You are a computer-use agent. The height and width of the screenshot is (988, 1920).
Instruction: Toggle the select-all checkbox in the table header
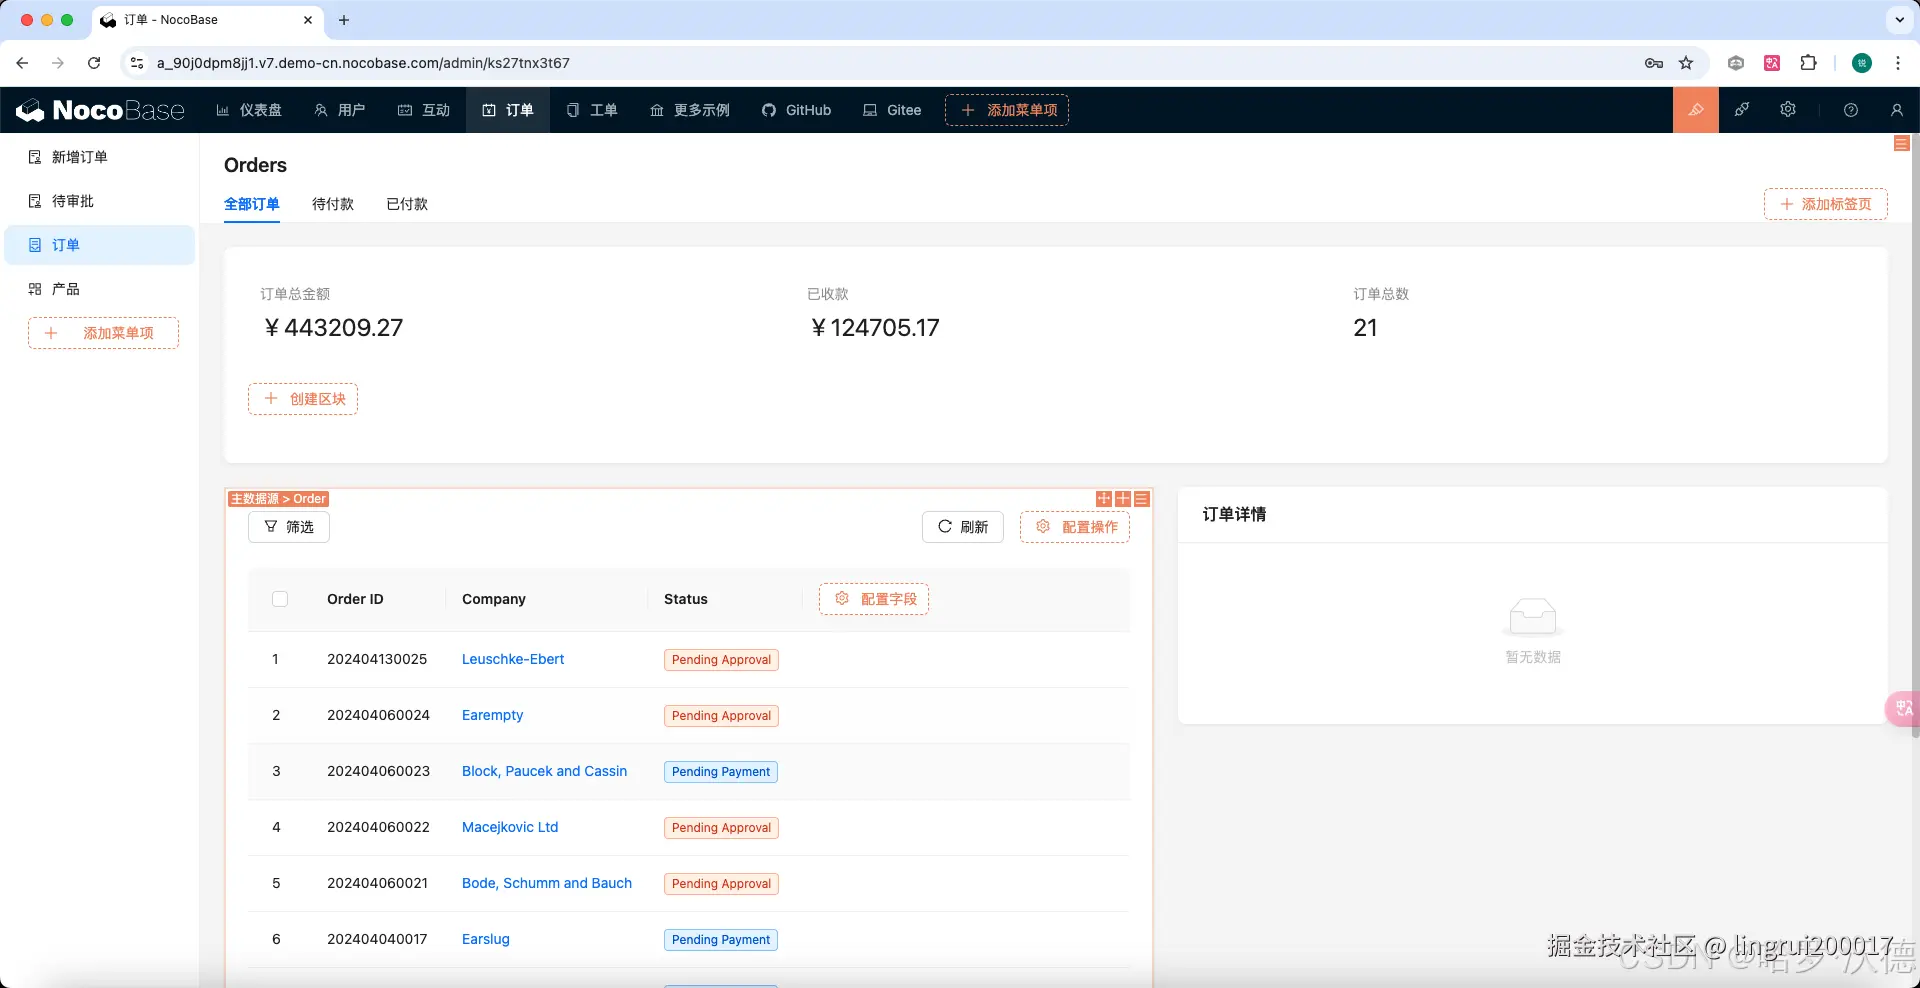[x=280, y=599]
